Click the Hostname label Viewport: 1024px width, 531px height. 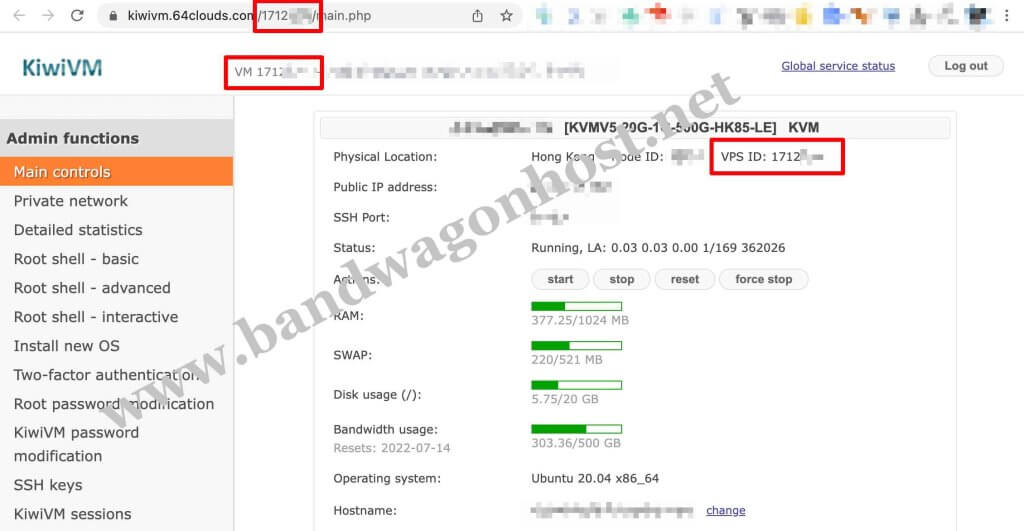tap(365, 511)
